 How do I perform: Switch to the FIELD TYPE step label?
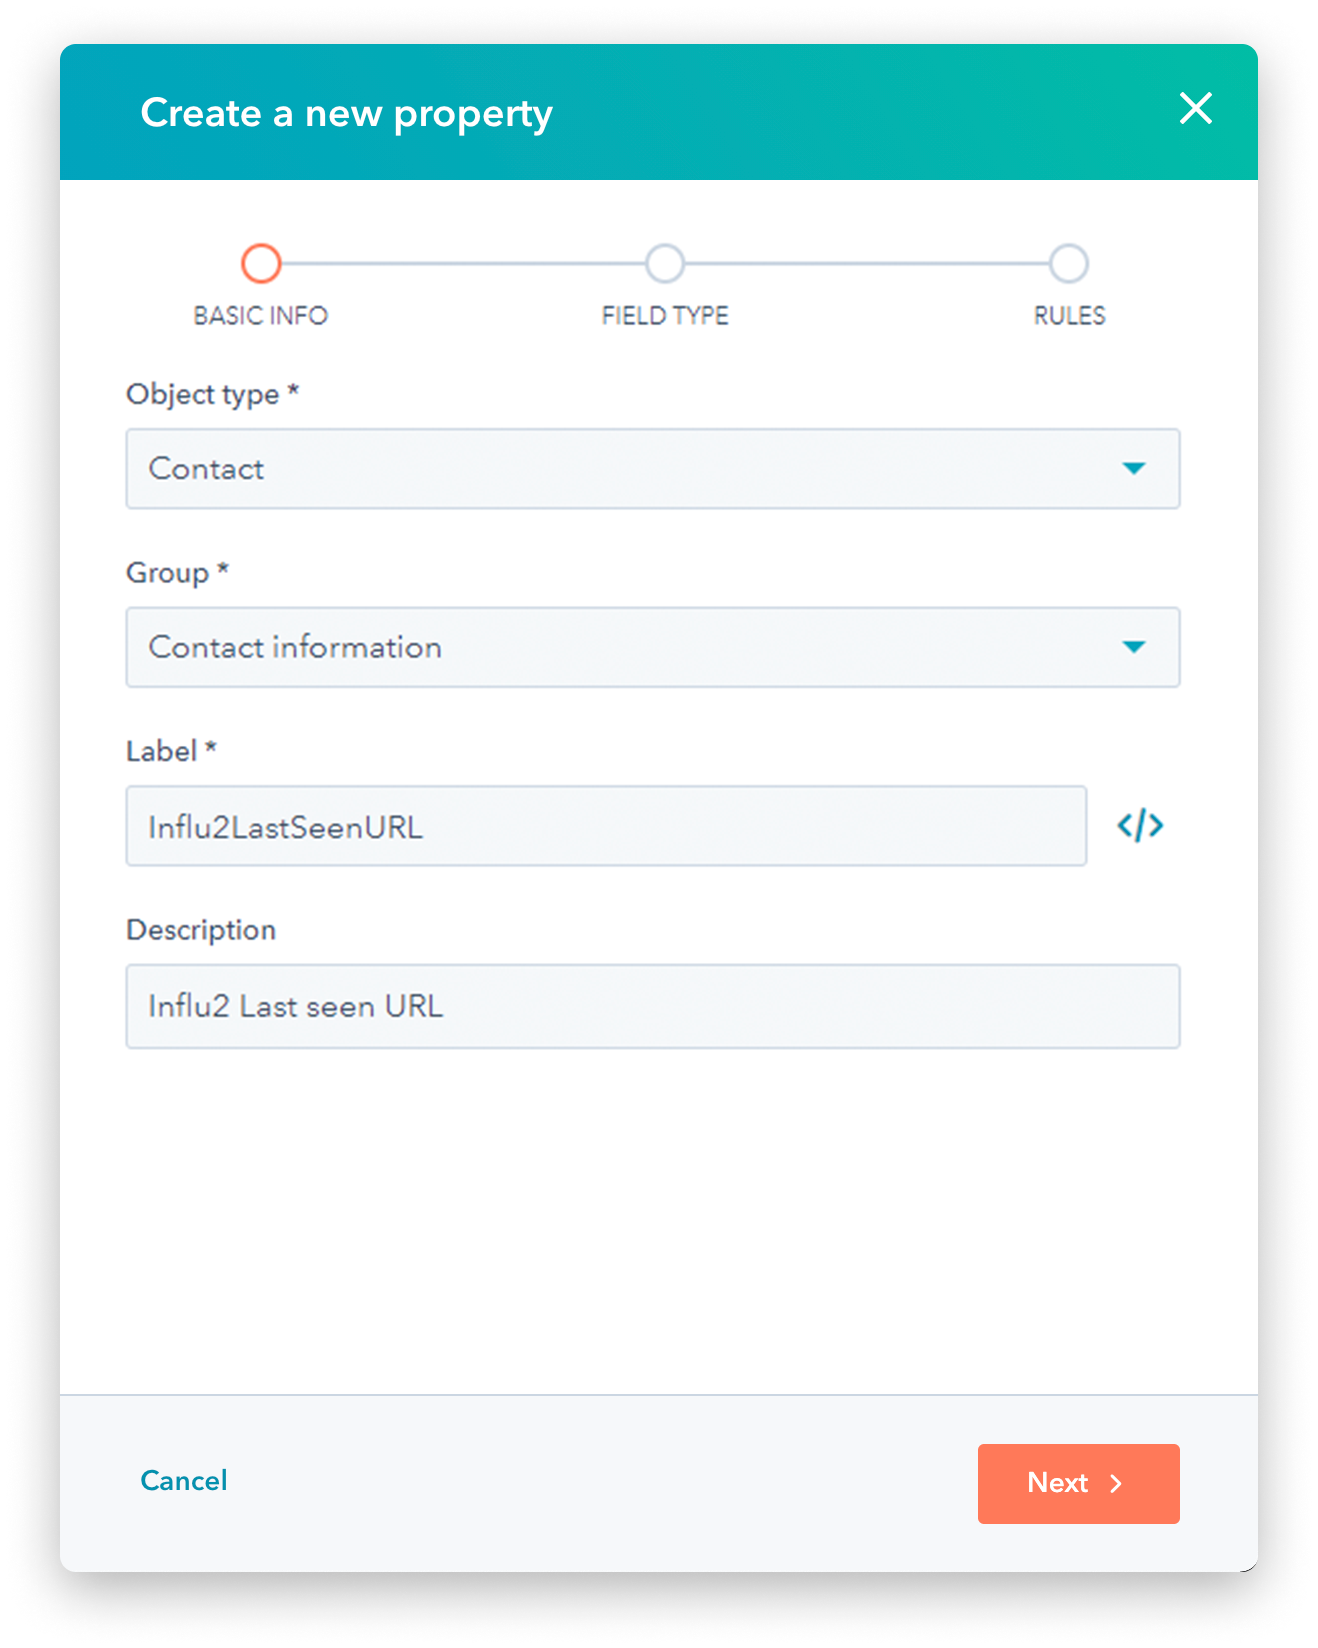pos(665,316)
